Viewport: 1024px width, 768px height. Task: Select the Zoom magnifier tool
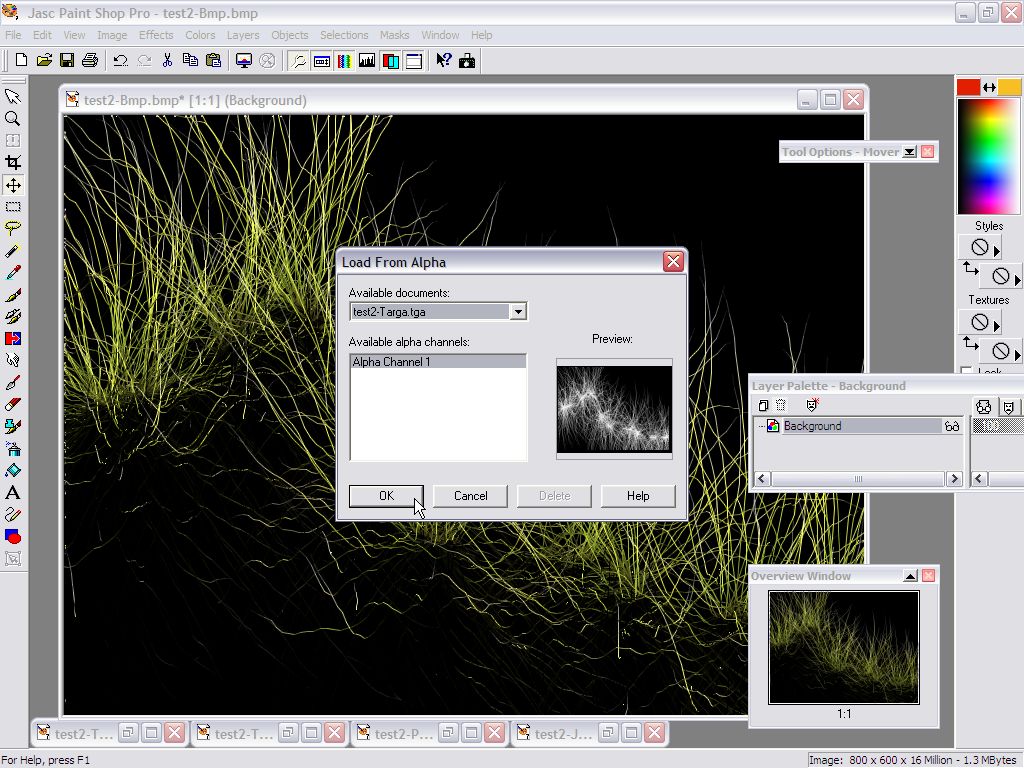click(13, 118)
